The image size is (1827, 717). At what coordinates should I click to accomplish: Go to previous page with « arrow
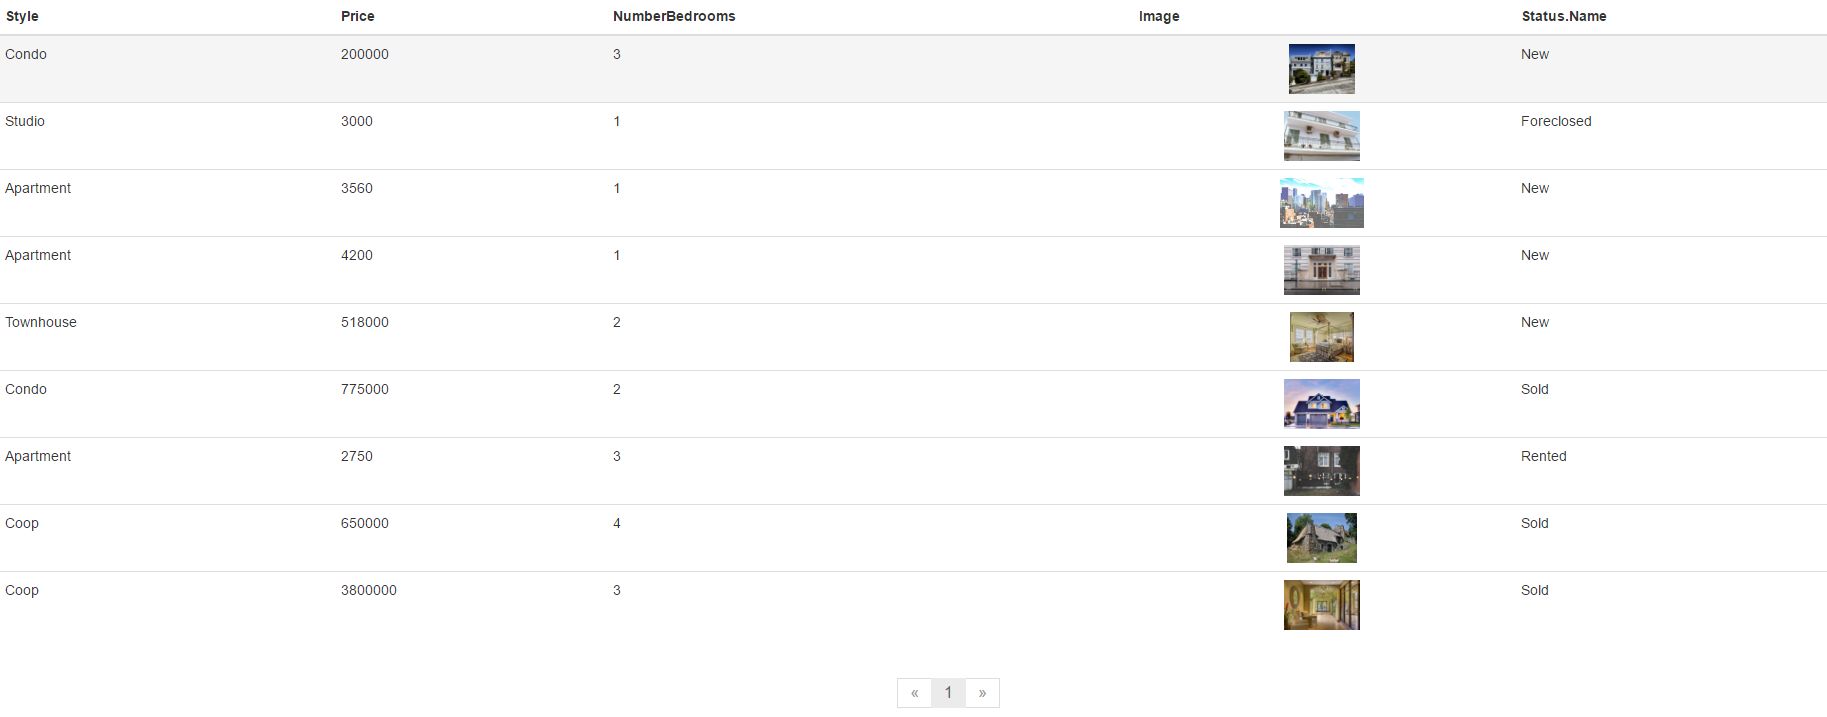click(x=914, y=693)
